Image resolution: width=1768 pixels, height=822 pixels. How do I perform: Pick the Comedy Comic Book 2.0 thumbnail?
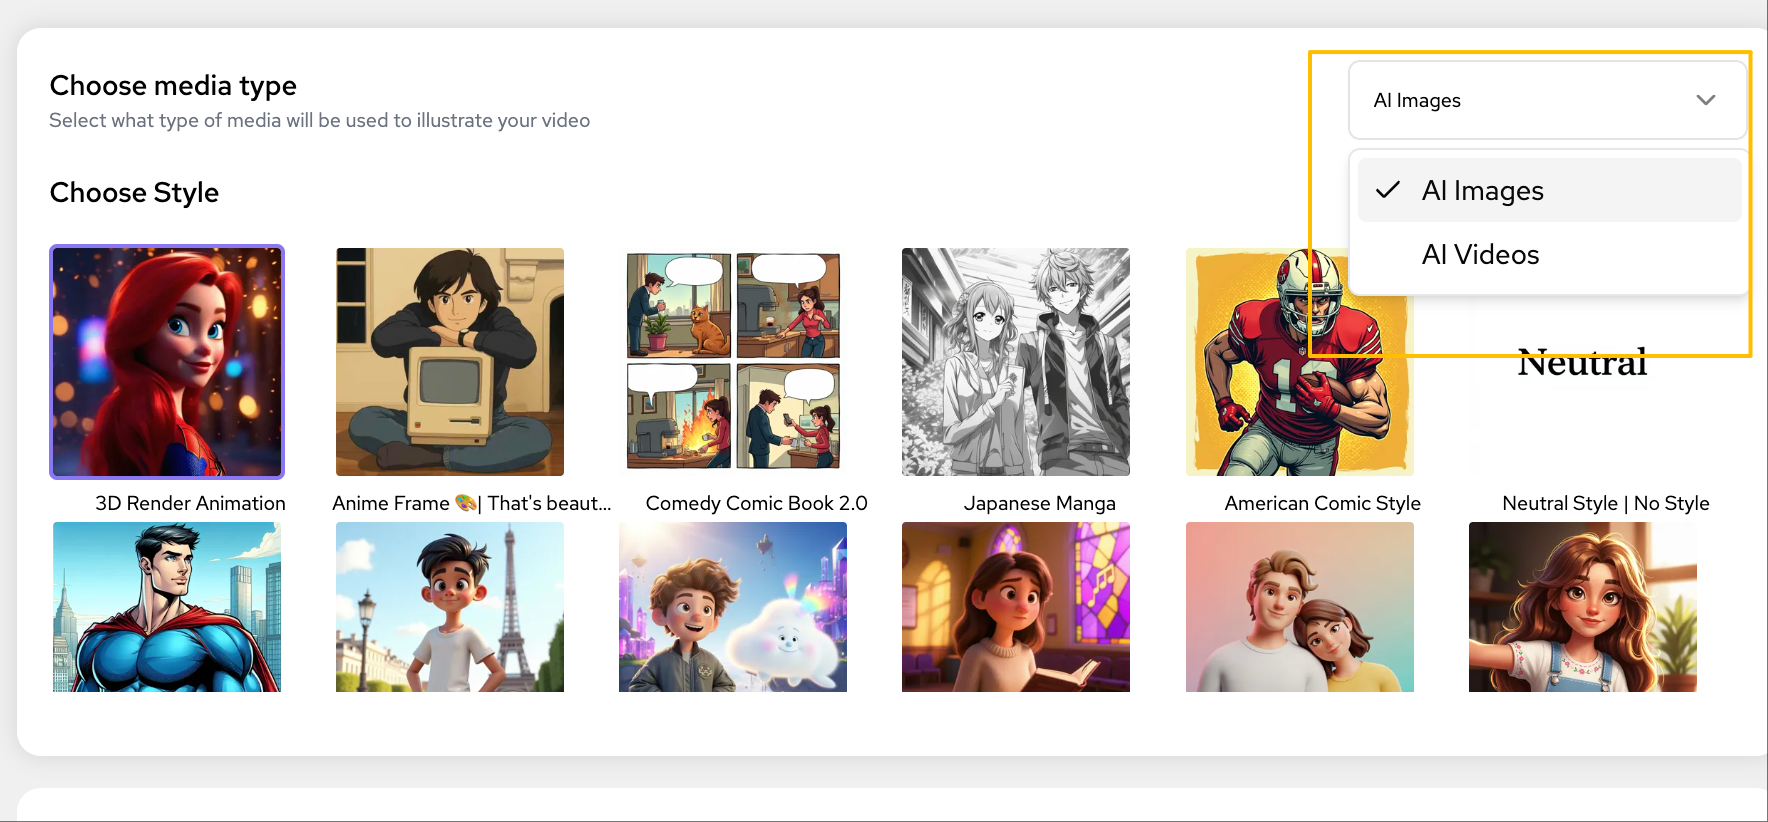tap(733, 362)
